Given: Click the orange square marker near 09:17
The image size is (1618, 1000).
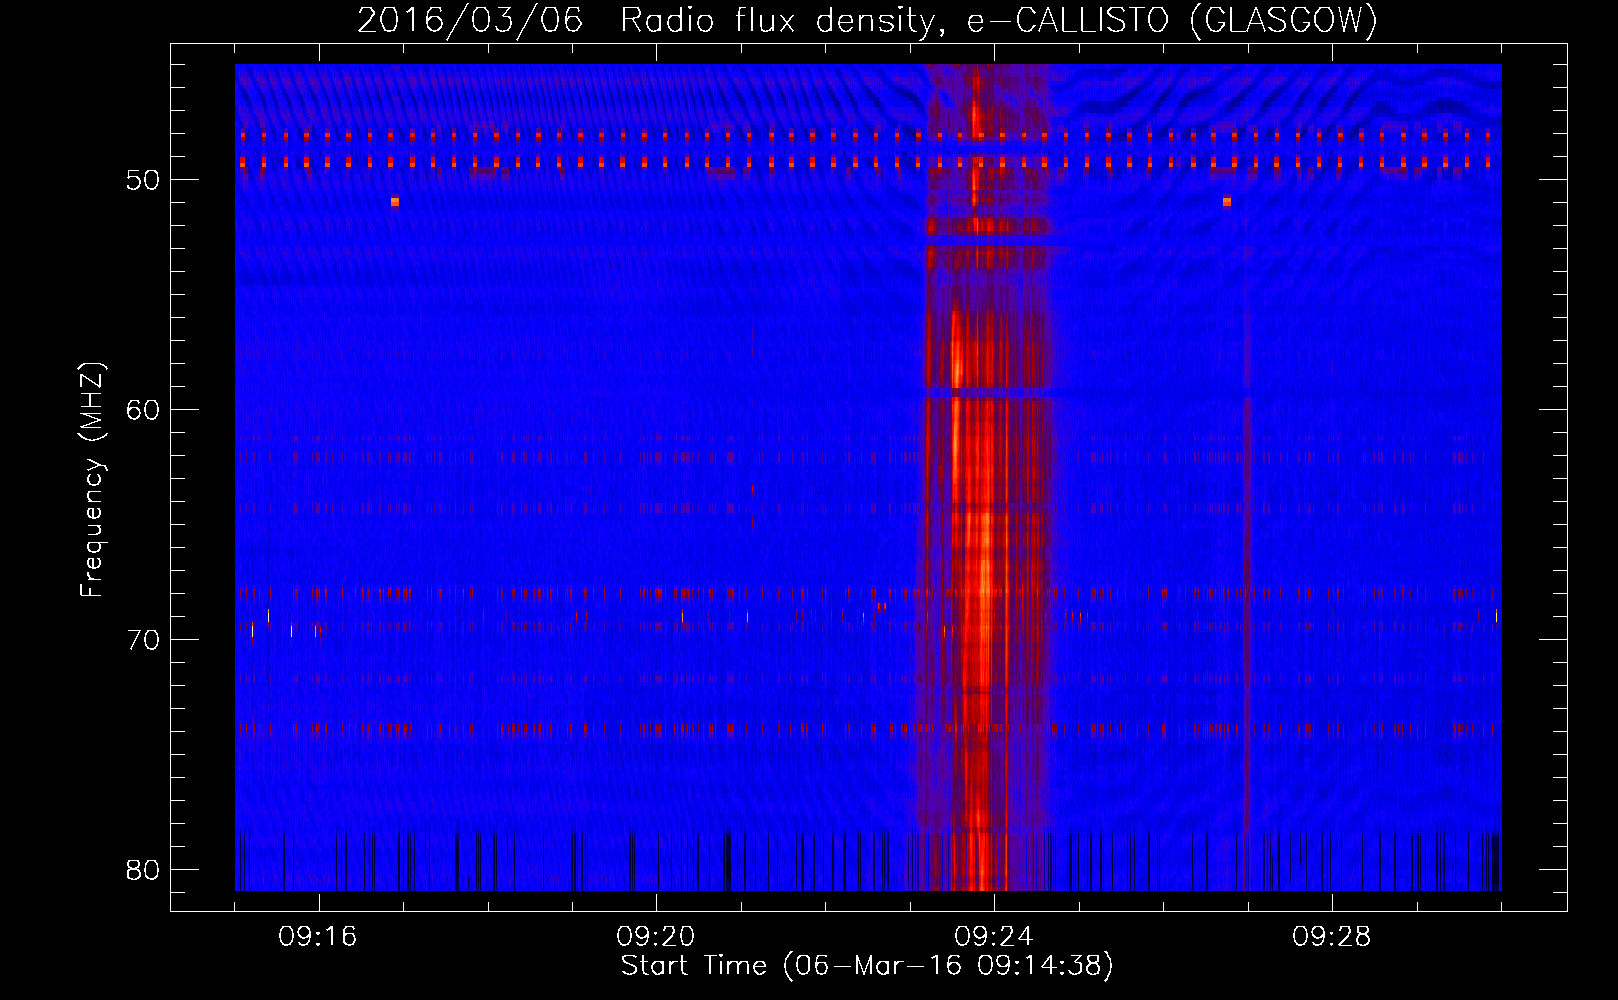Looking at the screenshot, I should (395, 202).
